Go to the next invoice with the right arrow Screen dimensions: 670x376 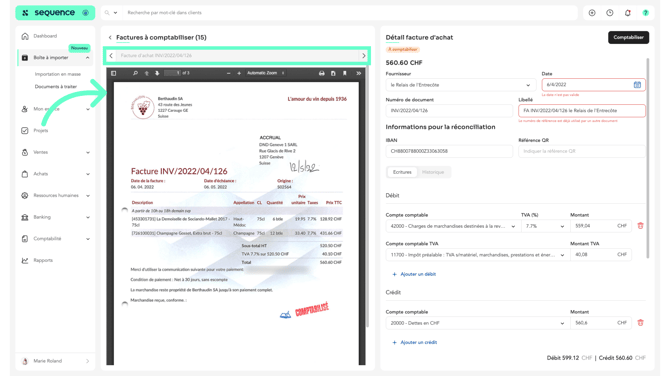click(364, 56)
